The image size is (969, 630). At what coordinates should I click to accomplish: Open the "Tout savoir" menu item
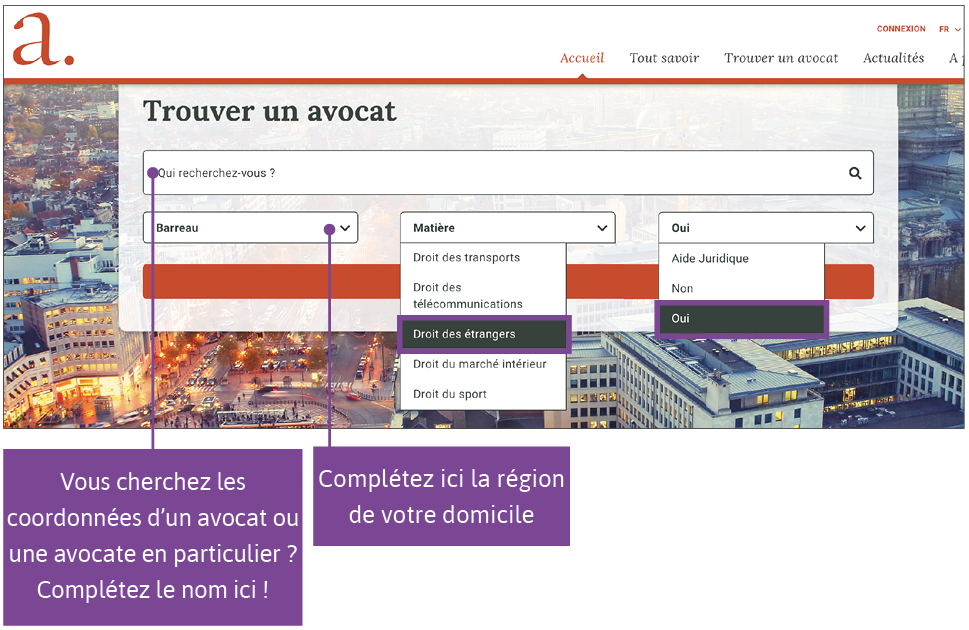pyautogui.click(x=664, y=58)
